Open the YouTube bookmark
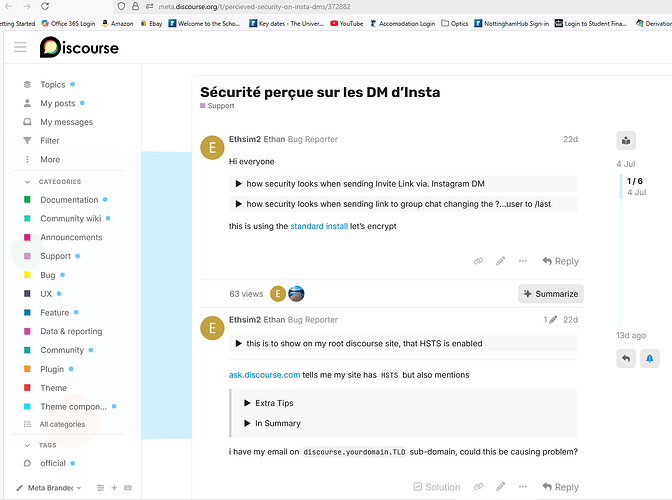The height and width of the screenshot is (500, 672). click(x=347, y=24)
